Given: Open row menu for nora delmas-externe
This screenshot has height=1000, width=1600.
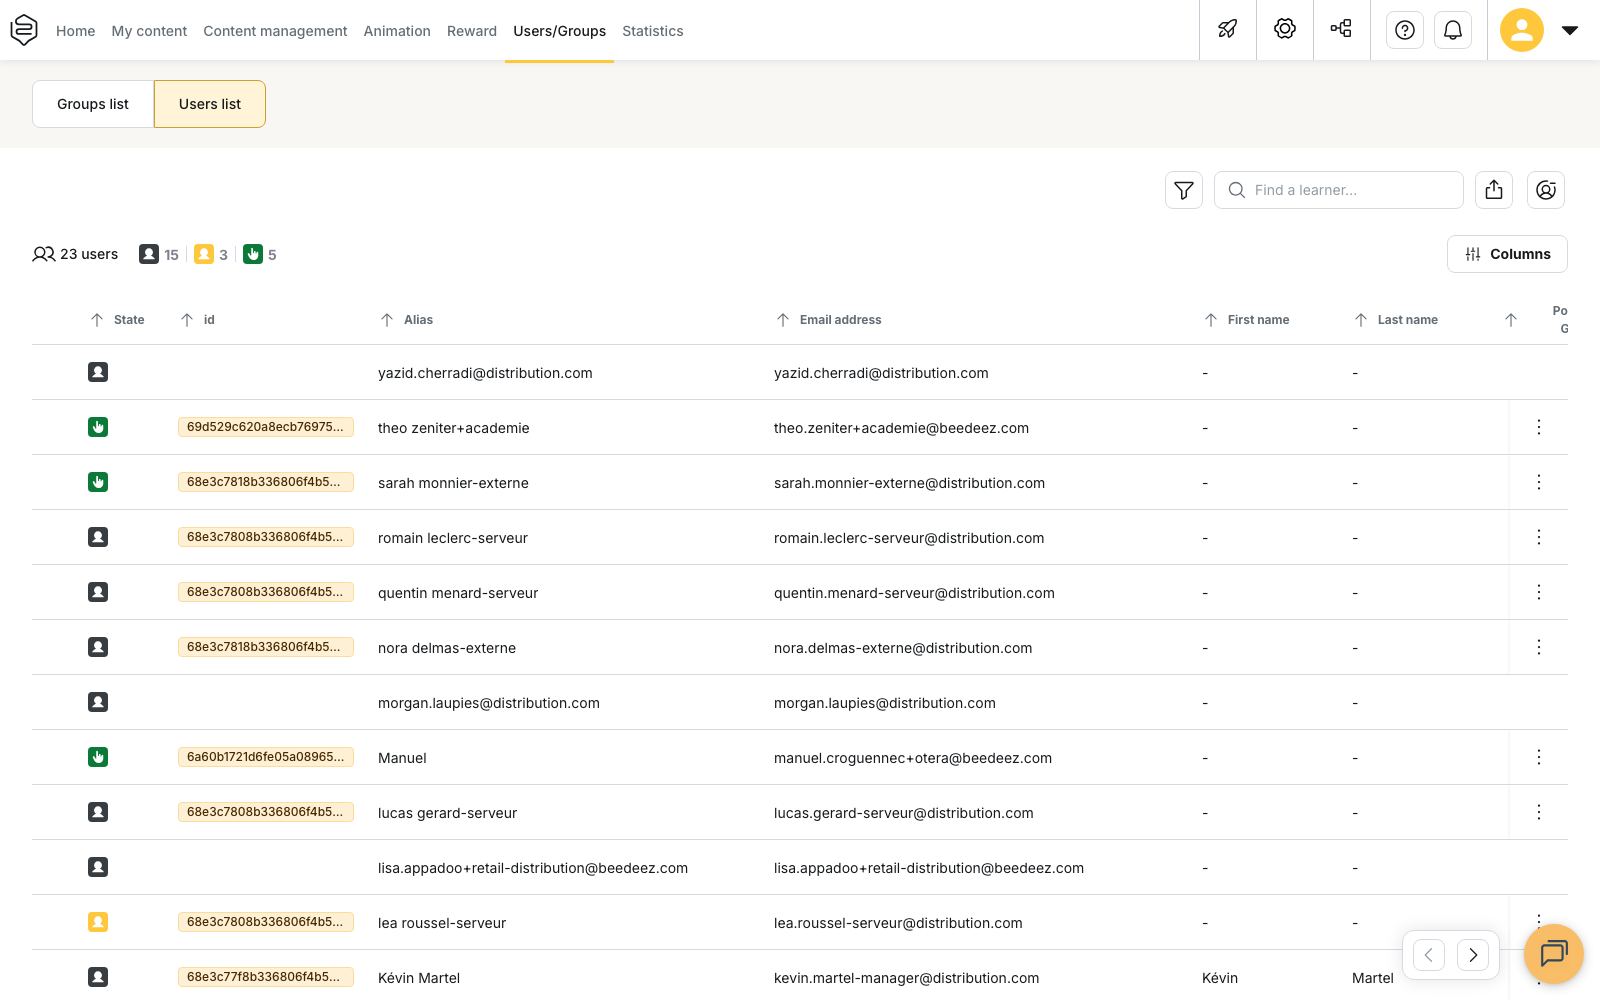Looking at the screenshot, I should click(1539, 647).
